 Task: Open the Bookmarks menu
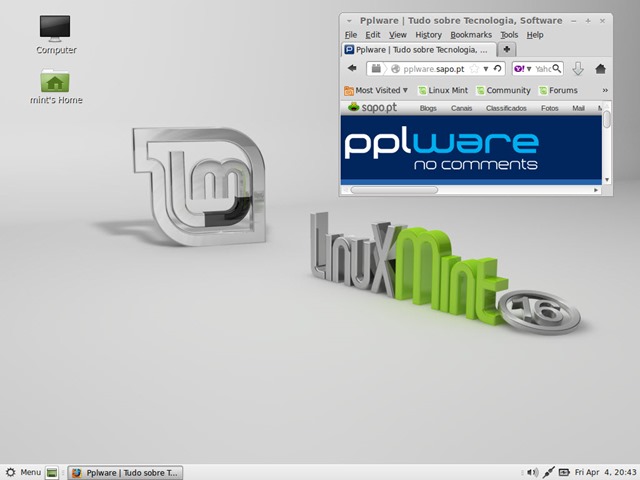pyautogui.click(x=471, y=35)
